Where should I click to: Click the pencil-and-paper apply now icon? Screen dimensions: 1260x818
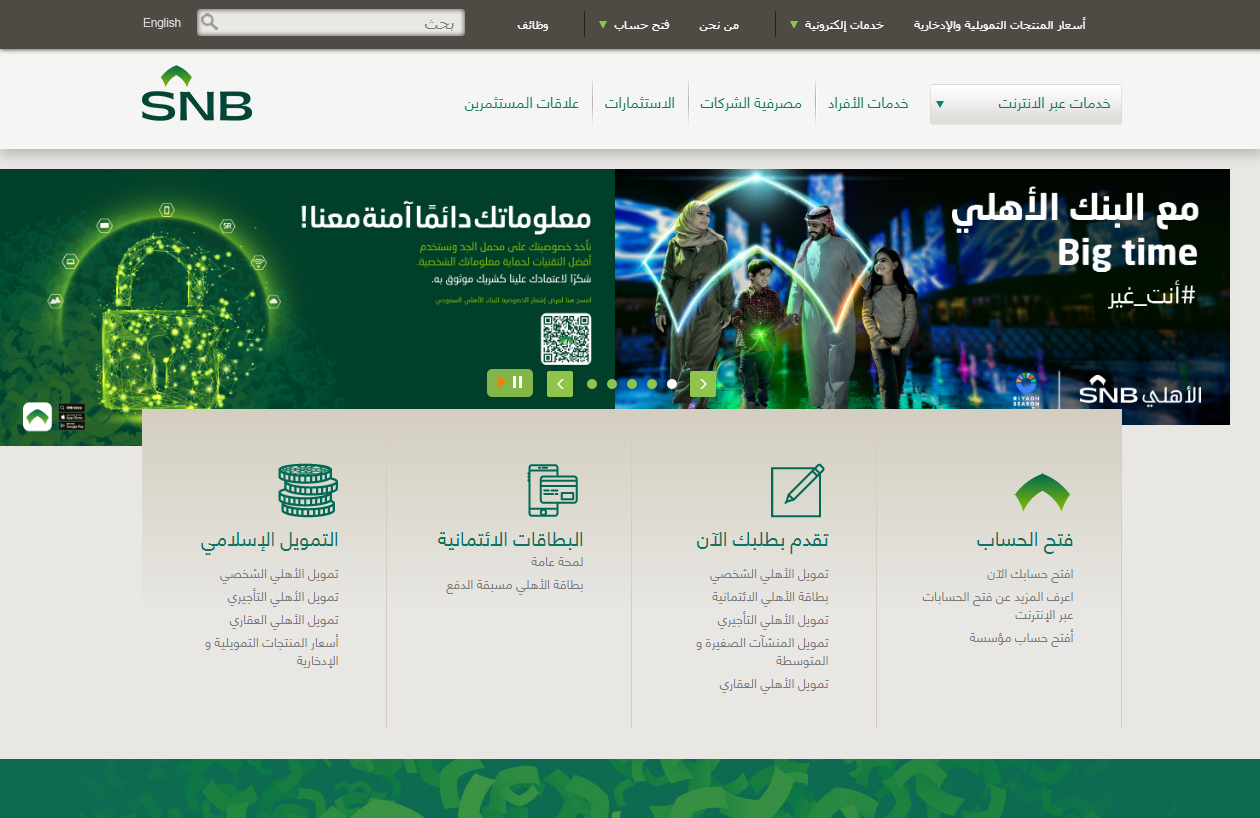click(797, 490)
